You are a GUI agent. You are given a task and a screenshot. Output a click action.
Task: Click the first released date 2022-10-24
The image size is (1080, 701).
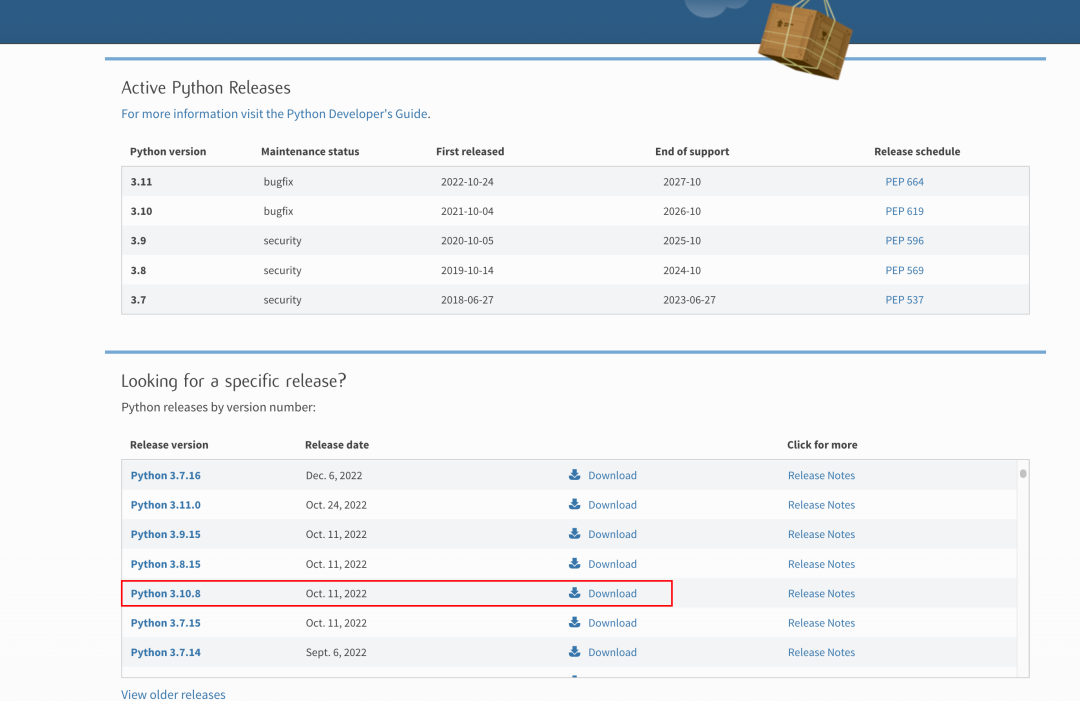(x=467, y=182)
